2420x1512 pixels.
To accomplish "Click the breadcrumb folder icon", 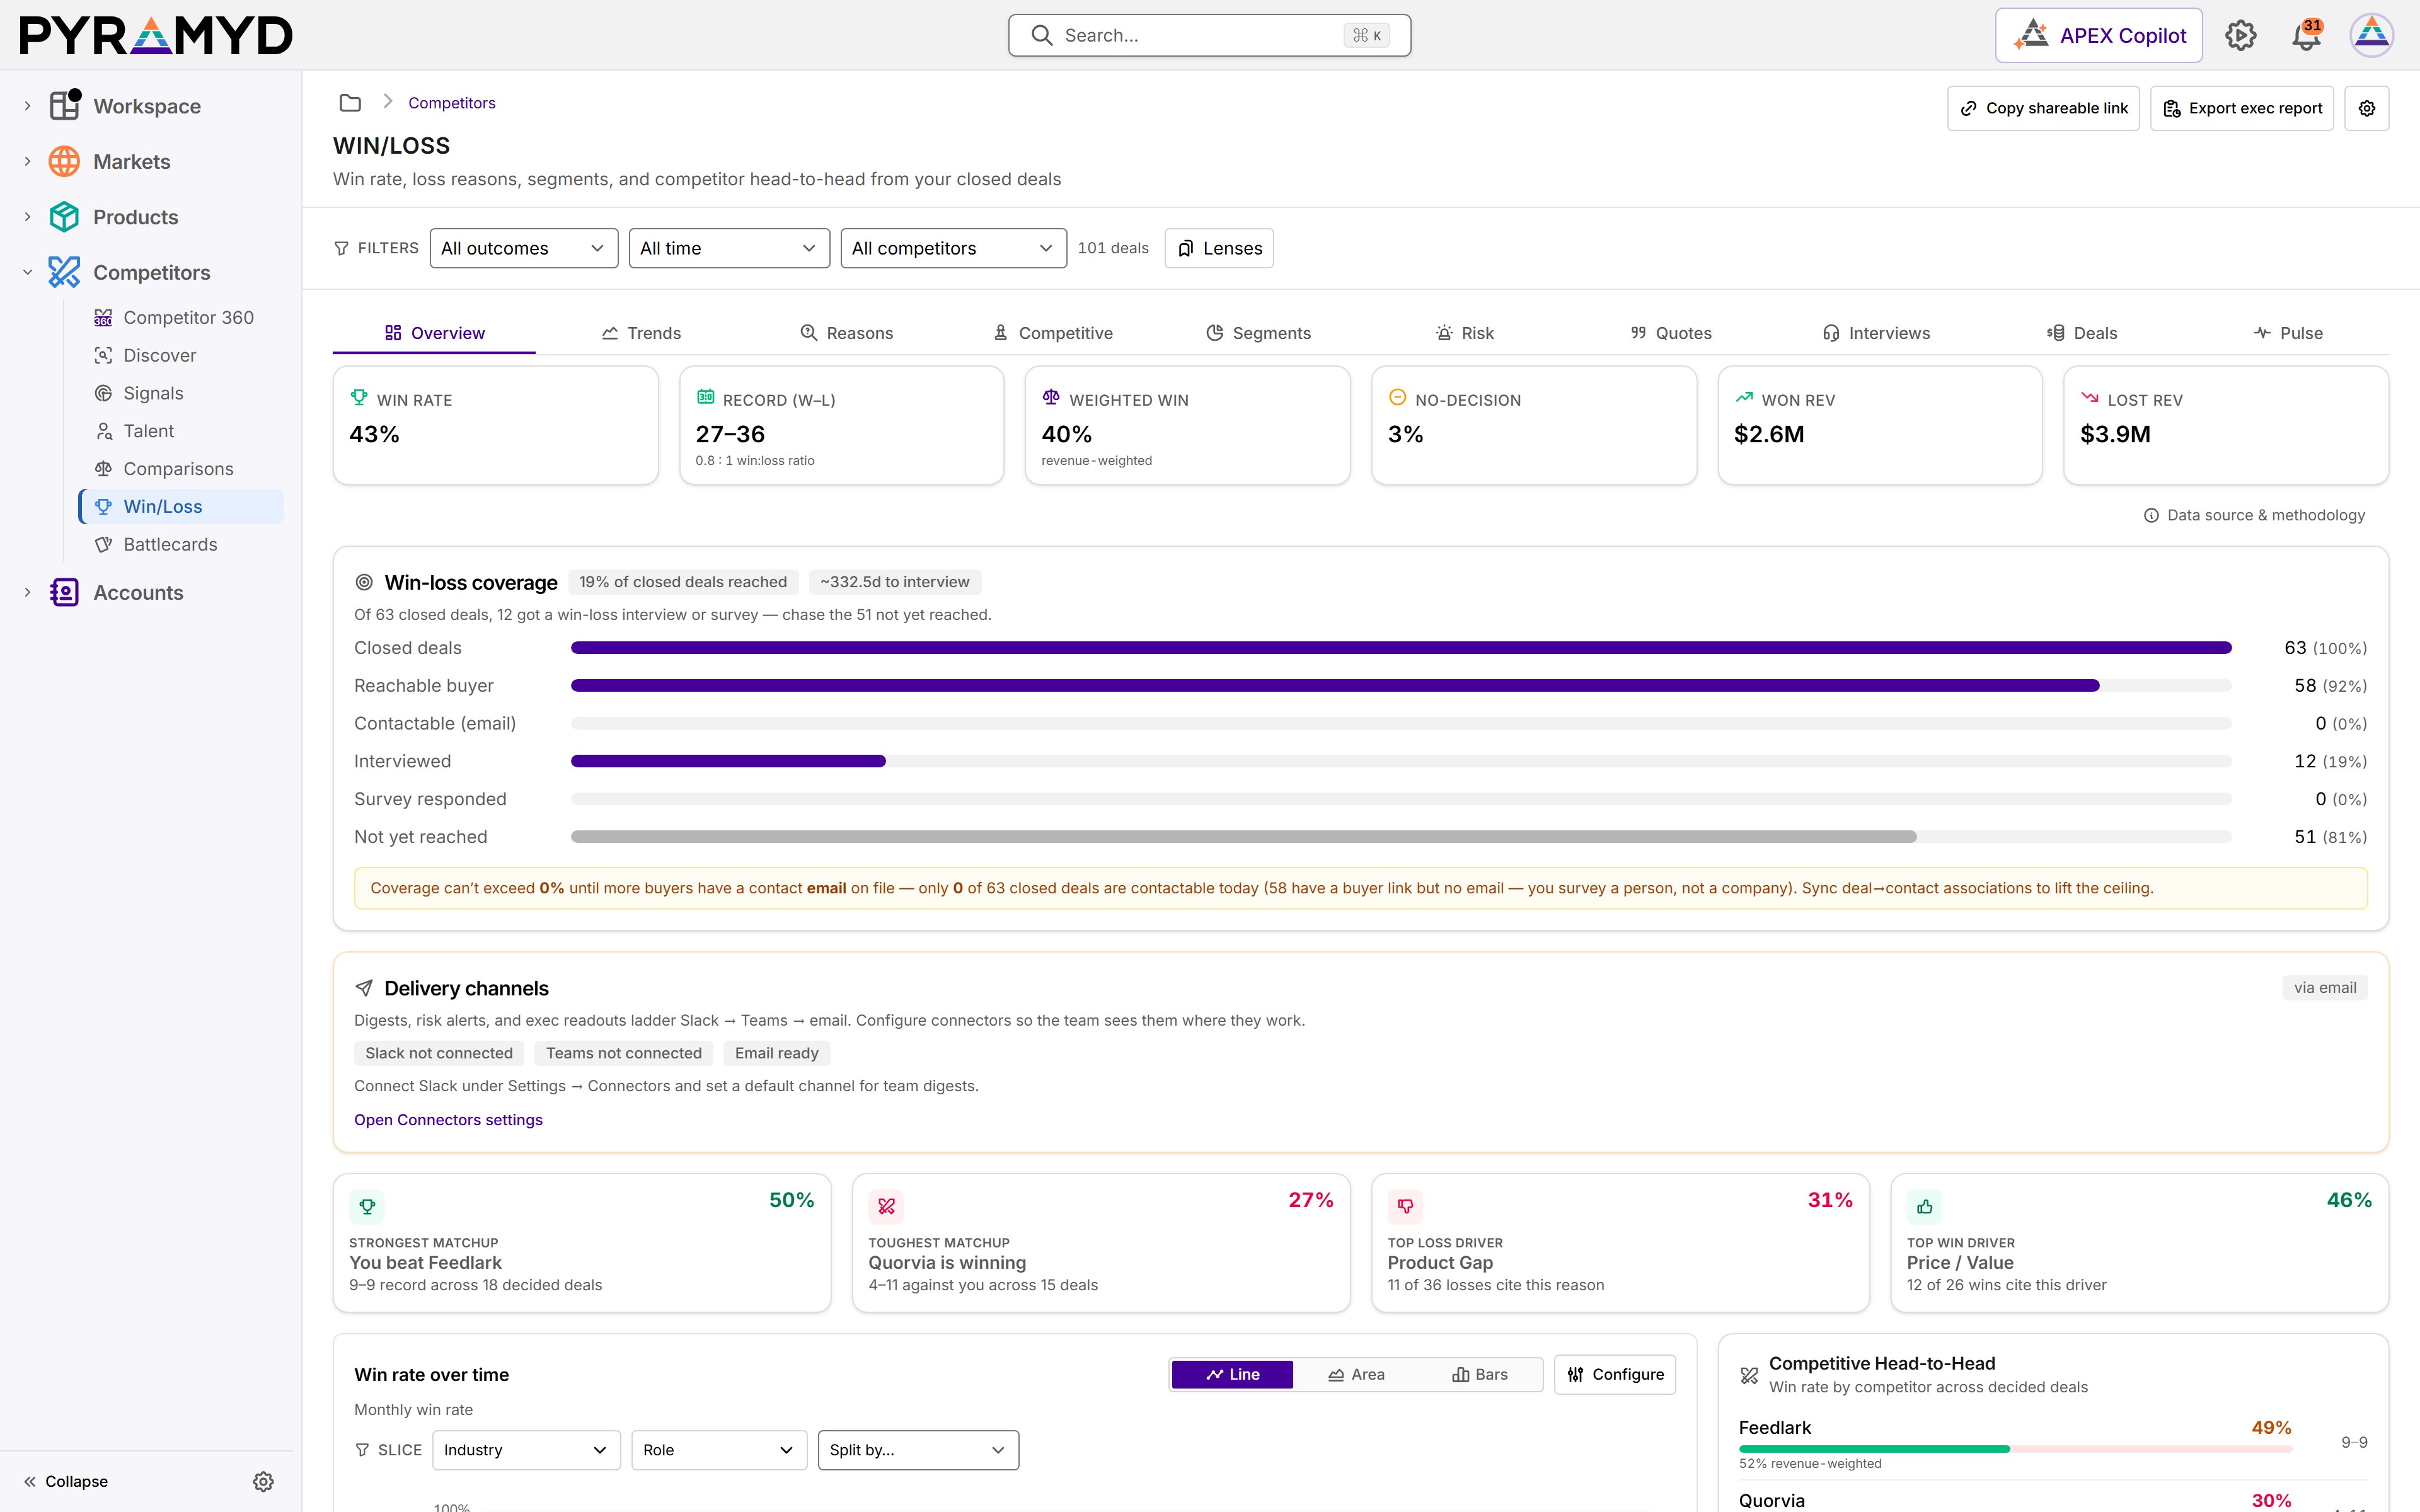I will click(x=350, y=103).
